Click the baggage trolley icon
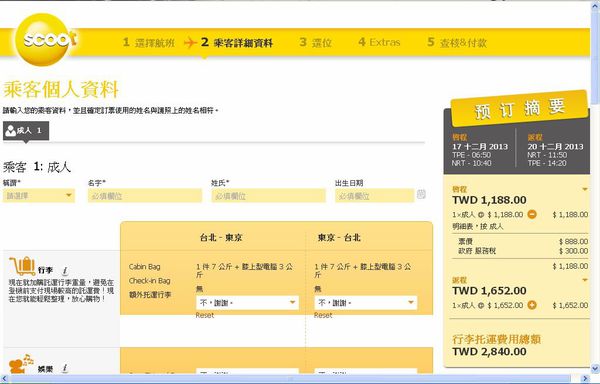This screenshot has height=384, width=600. 22,266
